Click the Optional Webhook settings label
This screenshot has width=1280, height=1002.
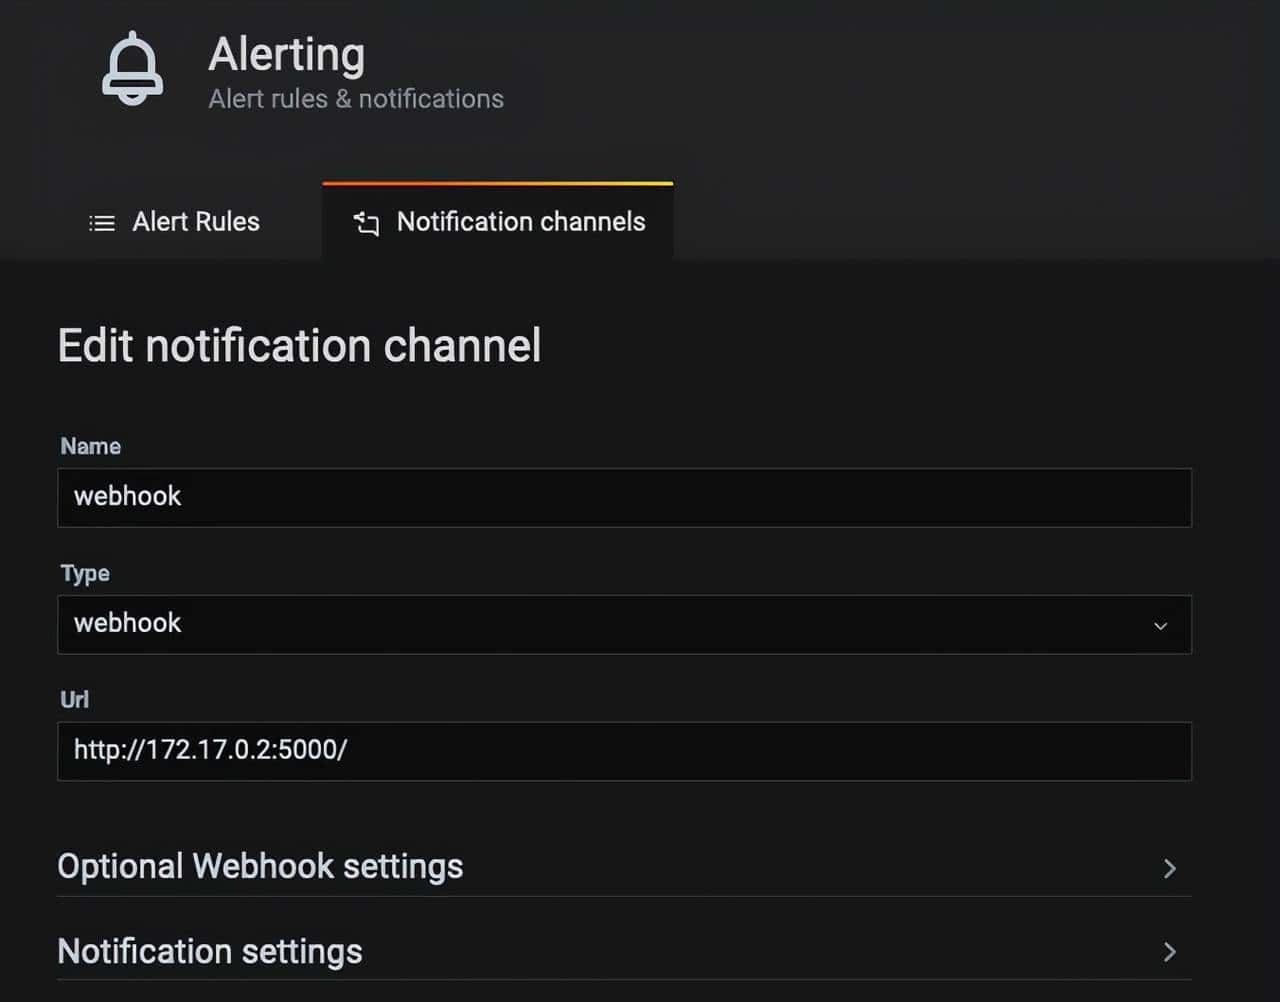tap(260, 866)
